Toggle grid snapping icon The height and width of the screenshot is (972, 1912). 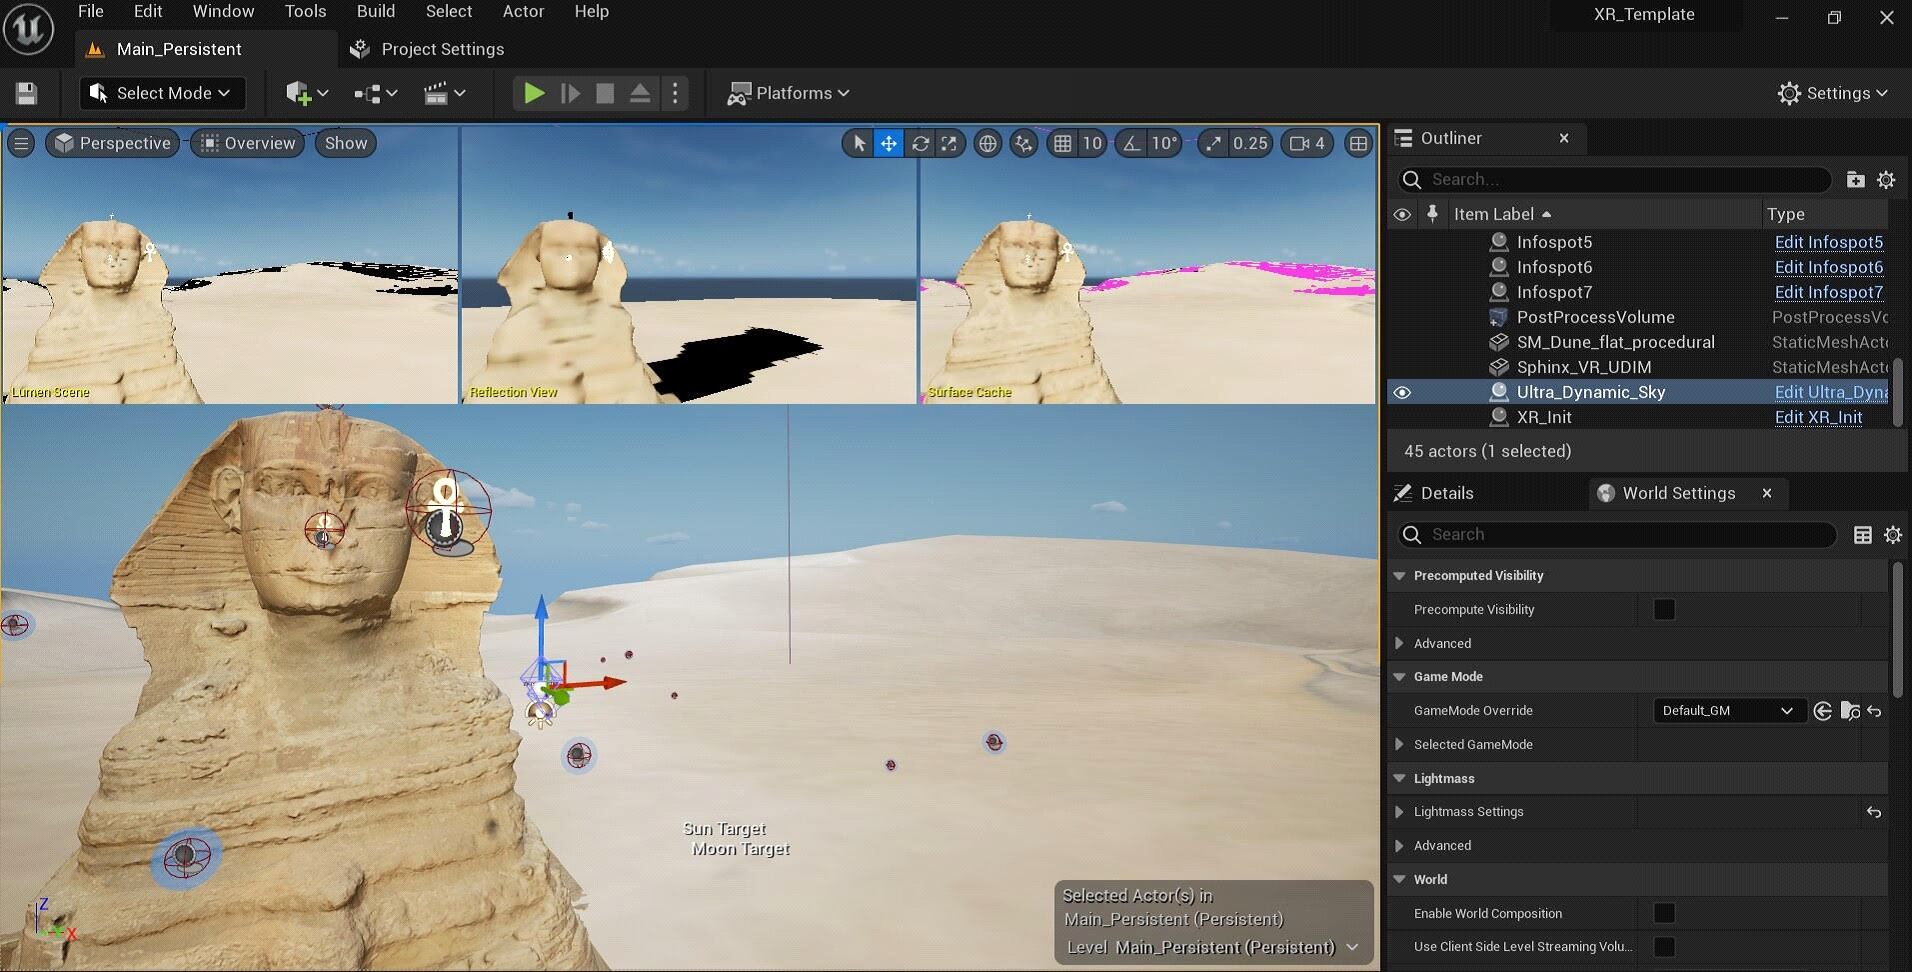click(1062, 143)
